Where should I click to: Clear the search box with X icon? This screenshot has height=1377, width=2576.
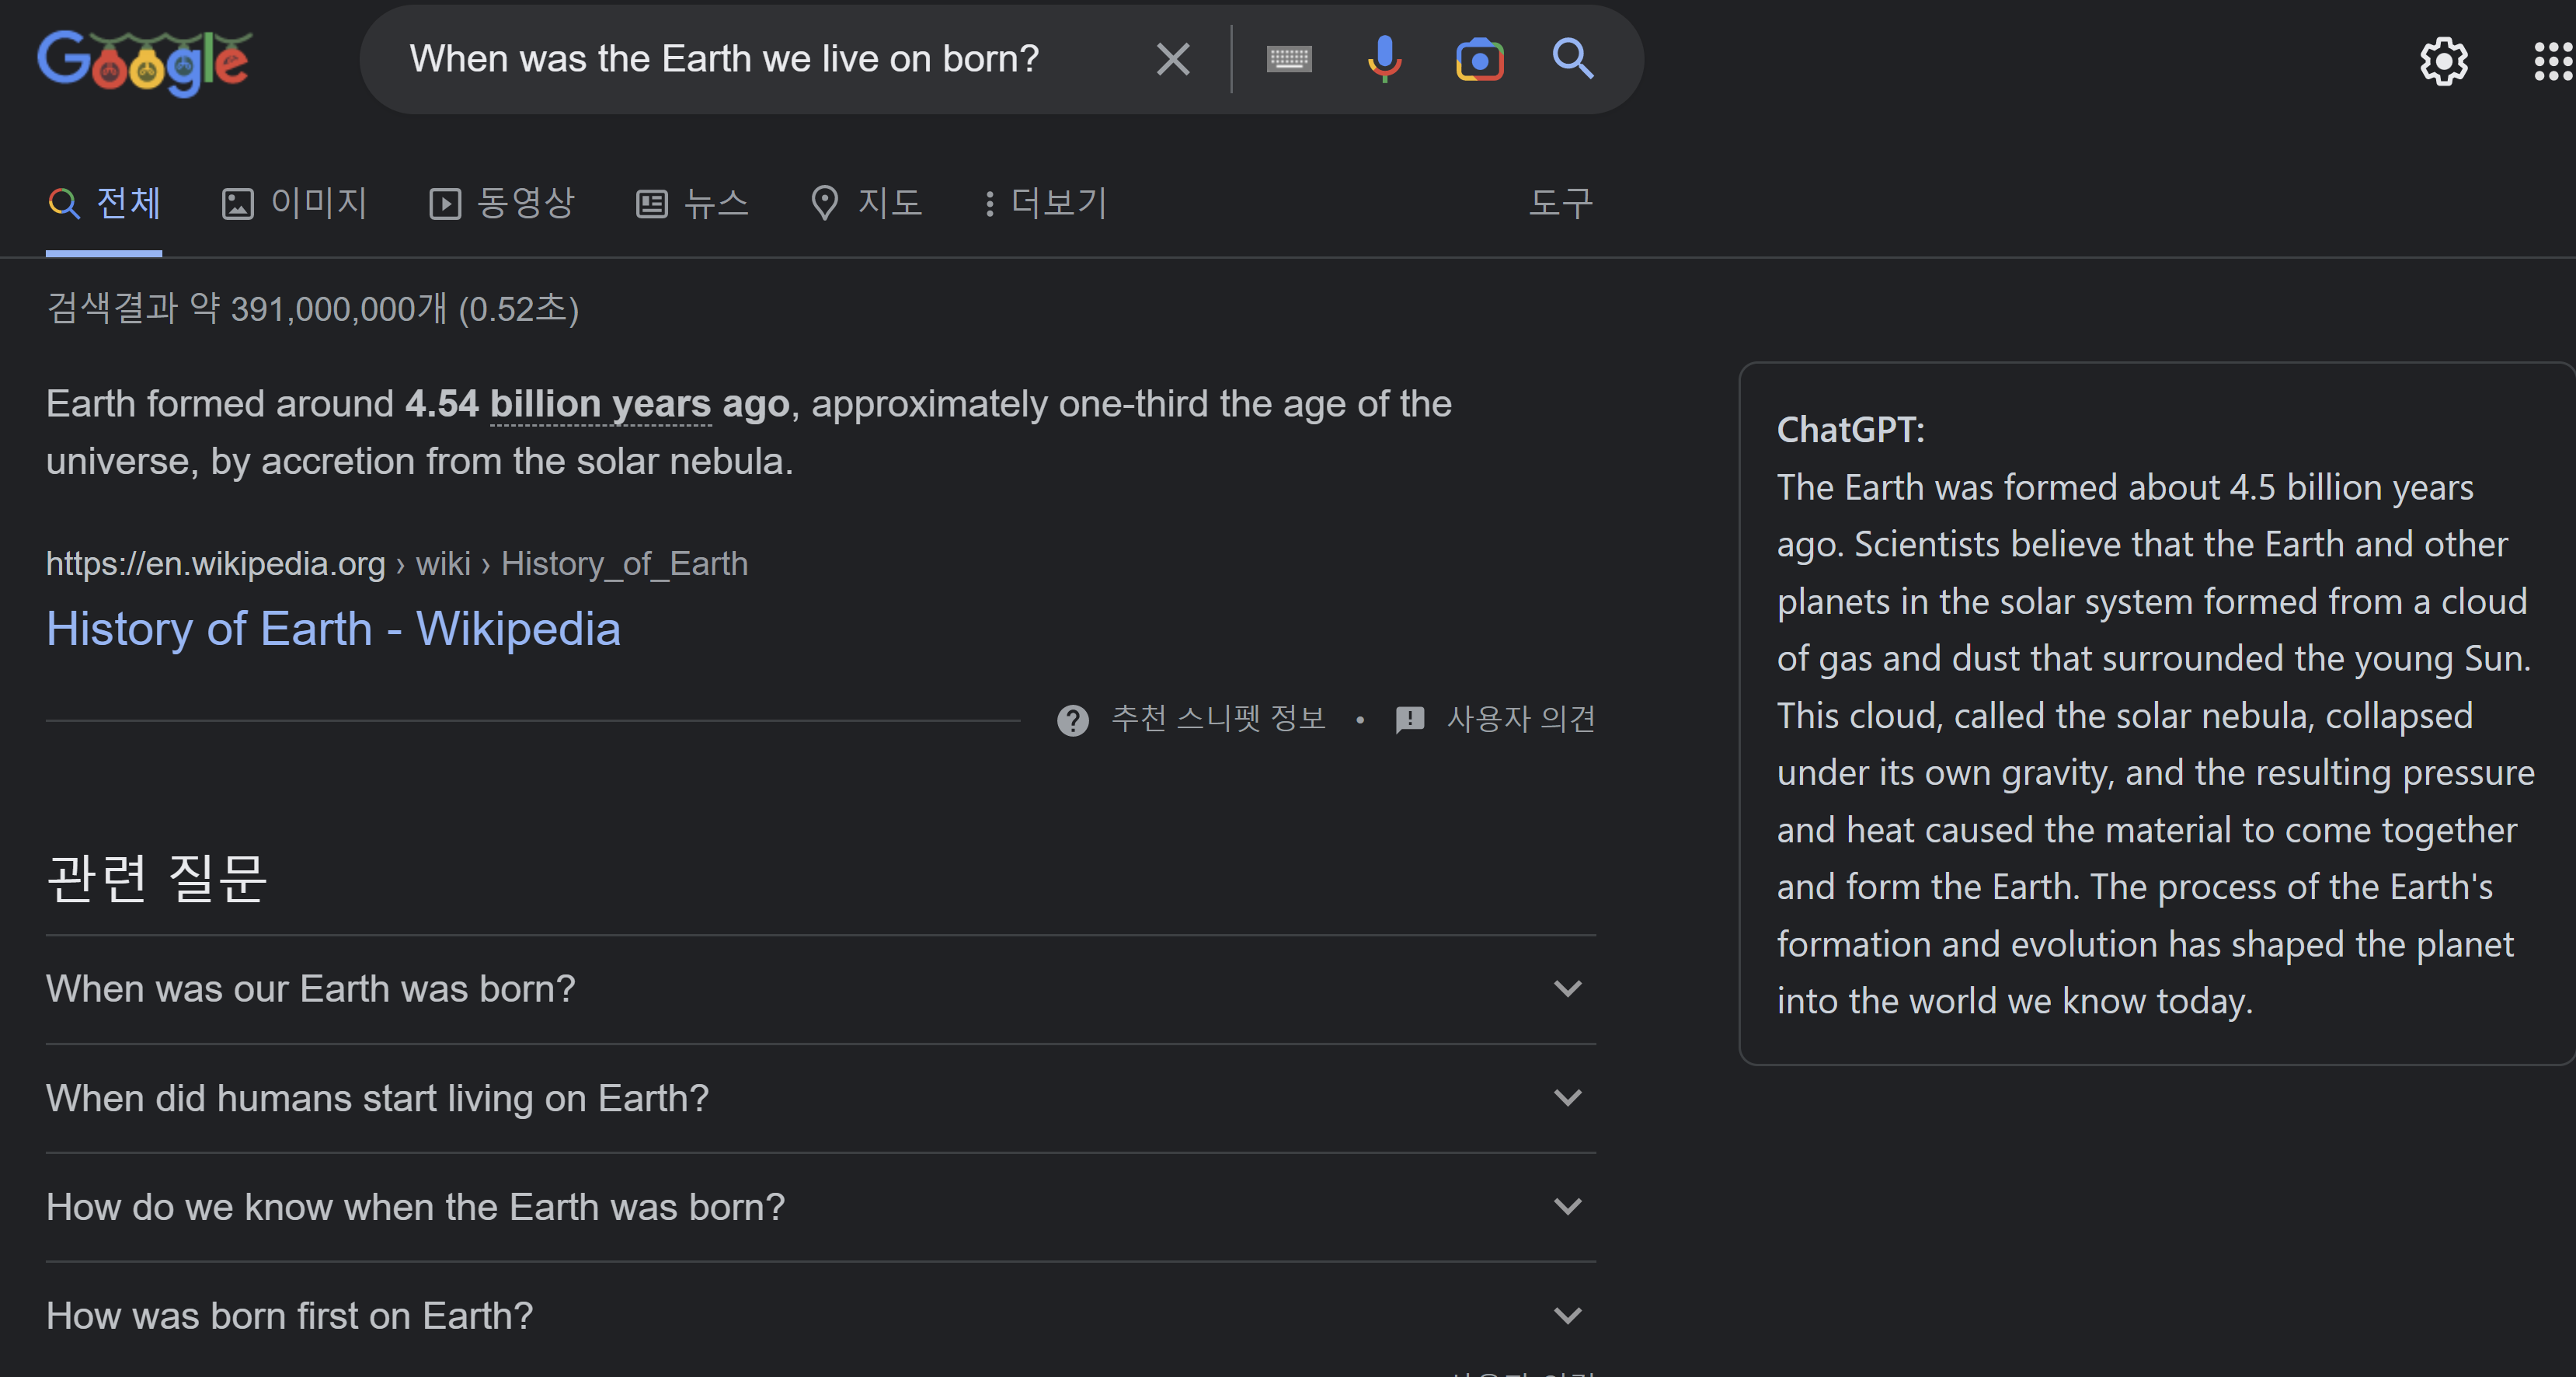pos(1173,59)
